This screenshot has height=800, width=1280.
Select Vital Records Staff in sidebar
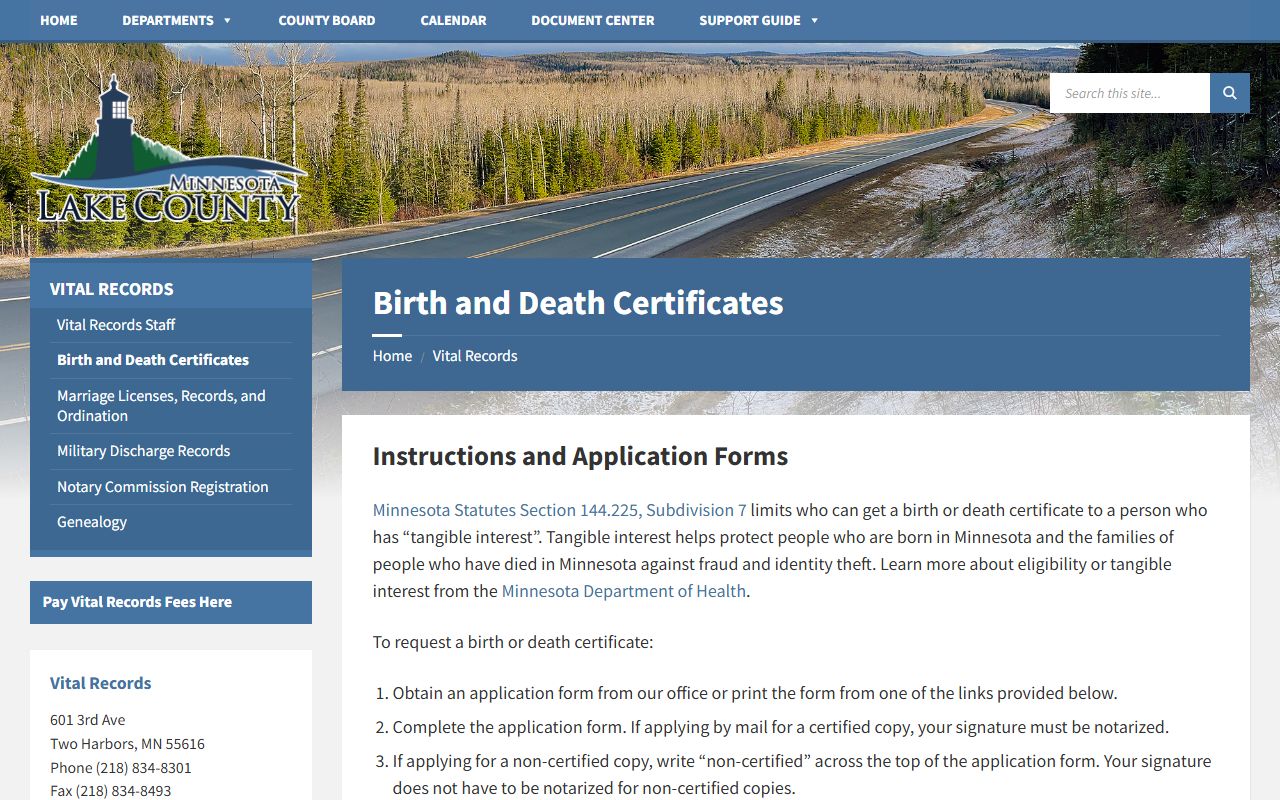point(116,325)
